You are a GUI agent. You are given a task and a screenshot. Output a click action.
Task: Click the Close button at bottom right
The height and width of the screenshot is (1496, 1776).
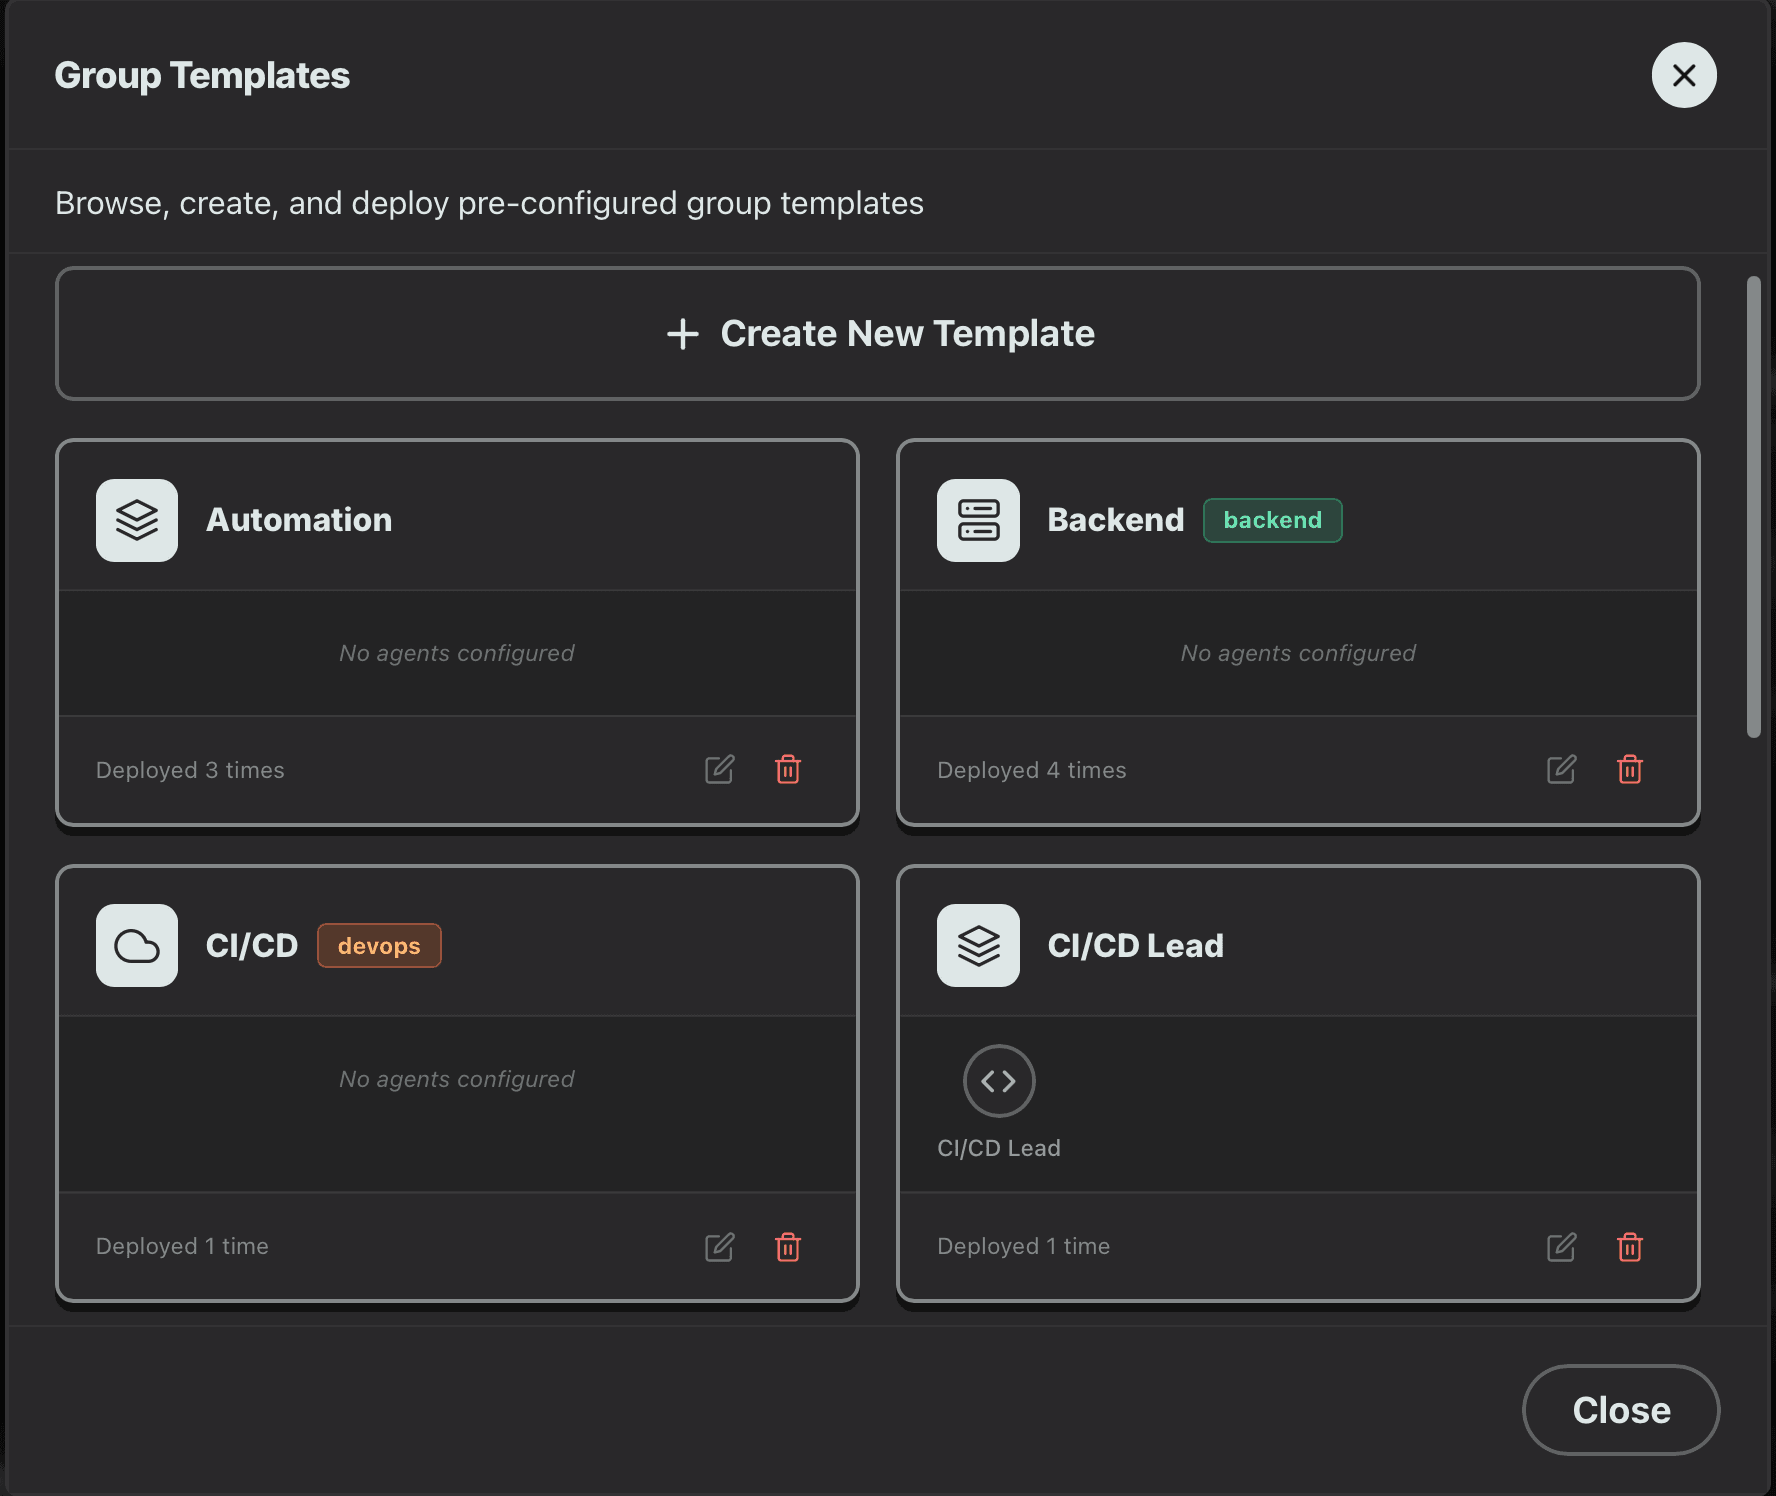(x=1620, y=1410)
